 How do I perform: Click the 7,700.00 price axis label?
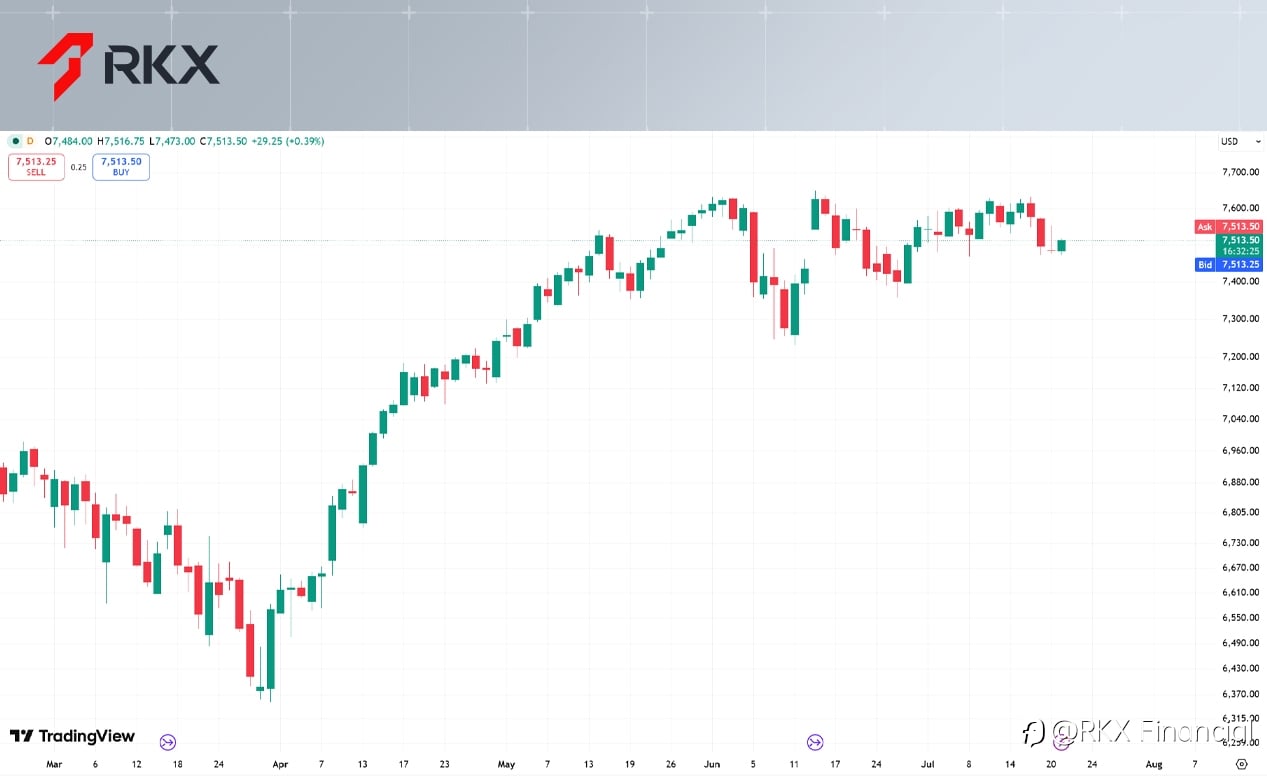point(1240,172)
